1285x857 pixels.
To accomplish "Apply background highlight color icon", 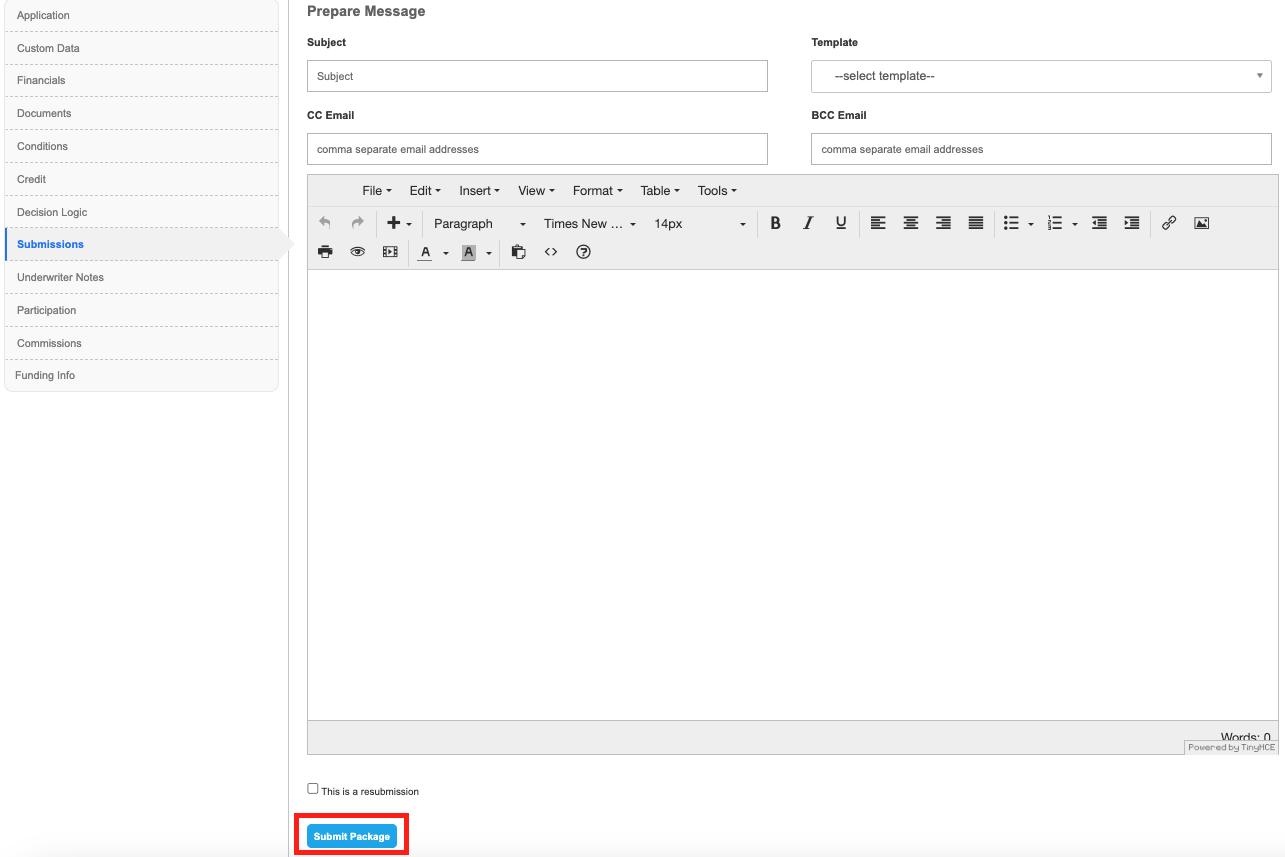I will [468, 252].
